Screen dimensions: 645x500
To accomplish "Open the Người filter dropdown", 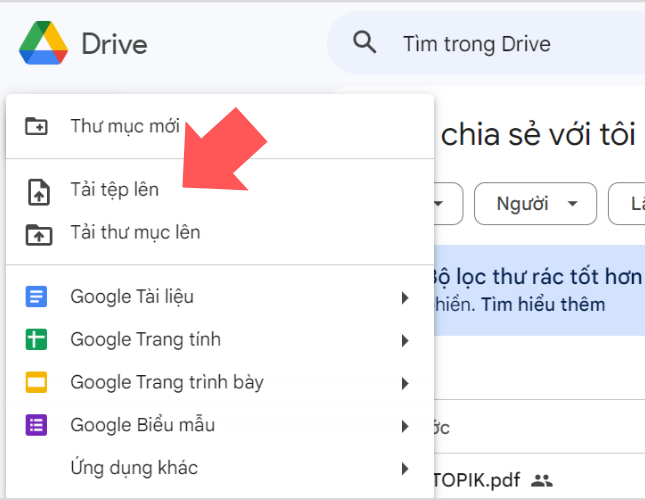I will coord(534,204).
